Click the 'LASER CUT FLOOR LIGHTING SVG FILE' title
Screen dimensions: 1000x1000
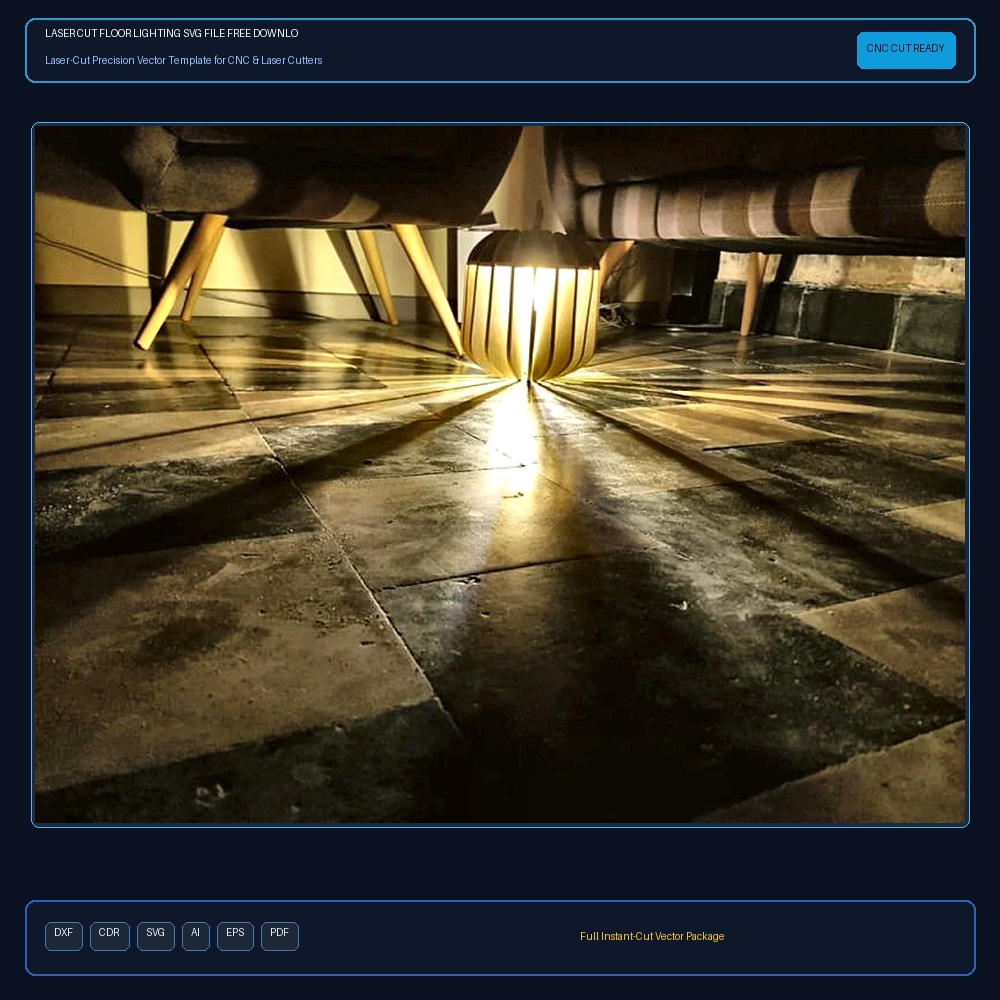point(172,33)
